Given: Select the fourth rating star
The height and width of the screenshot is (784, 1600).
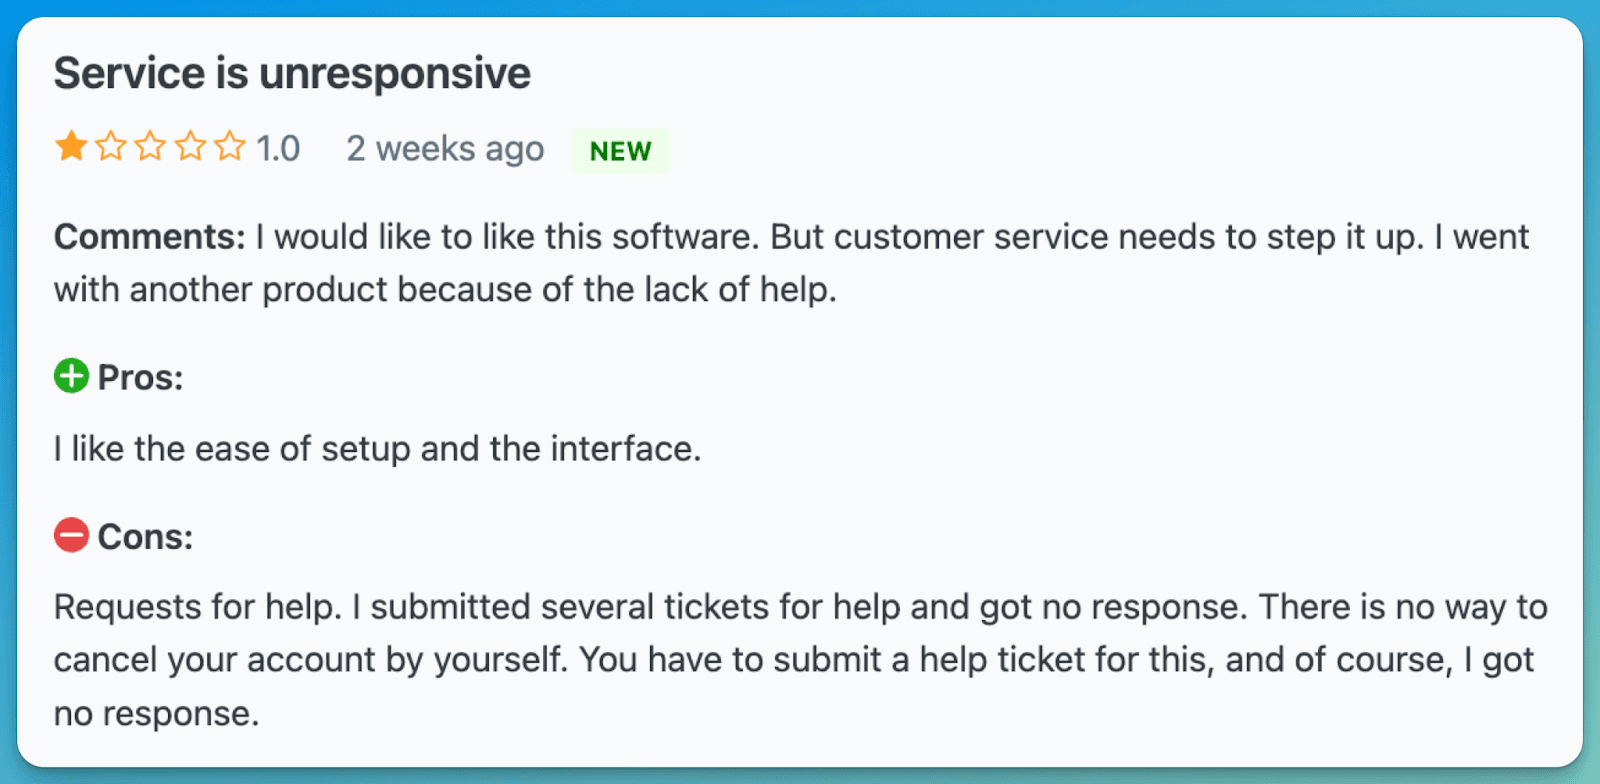Looking at the screenshot, I should 190,147.
